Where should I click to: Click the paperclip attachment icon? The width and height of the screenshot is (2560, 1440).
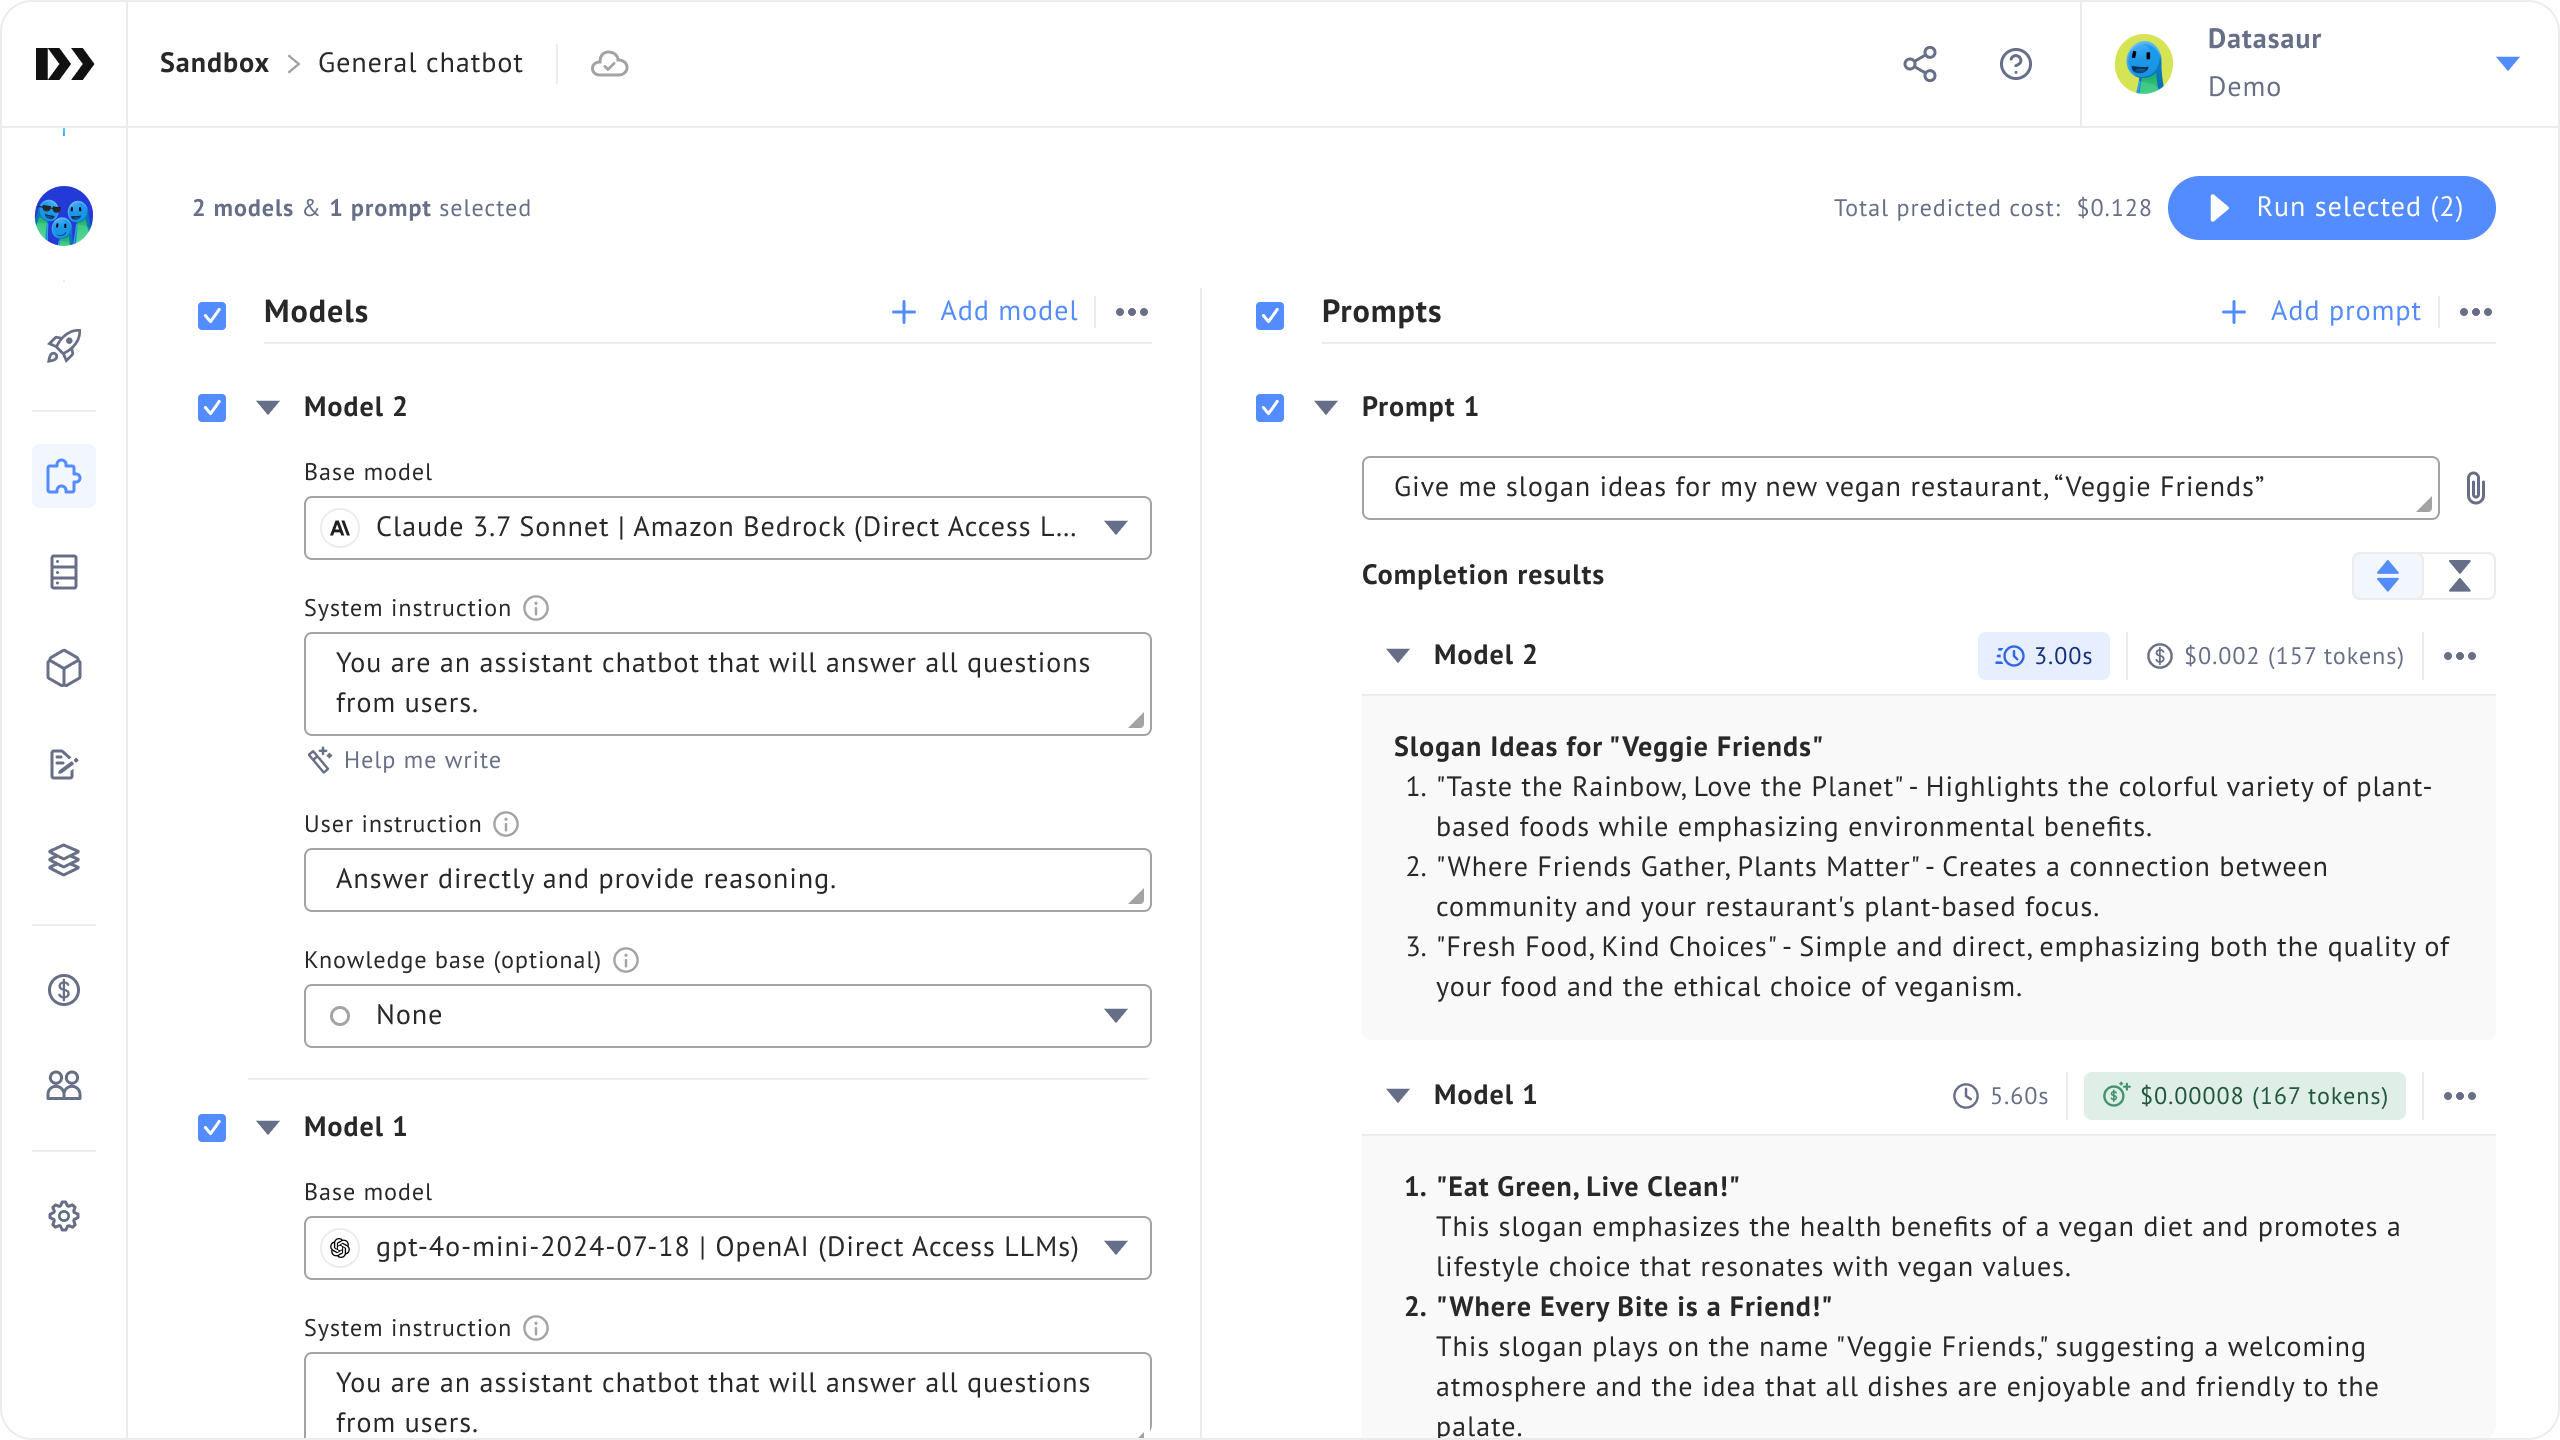click(x=2475, y=488)
